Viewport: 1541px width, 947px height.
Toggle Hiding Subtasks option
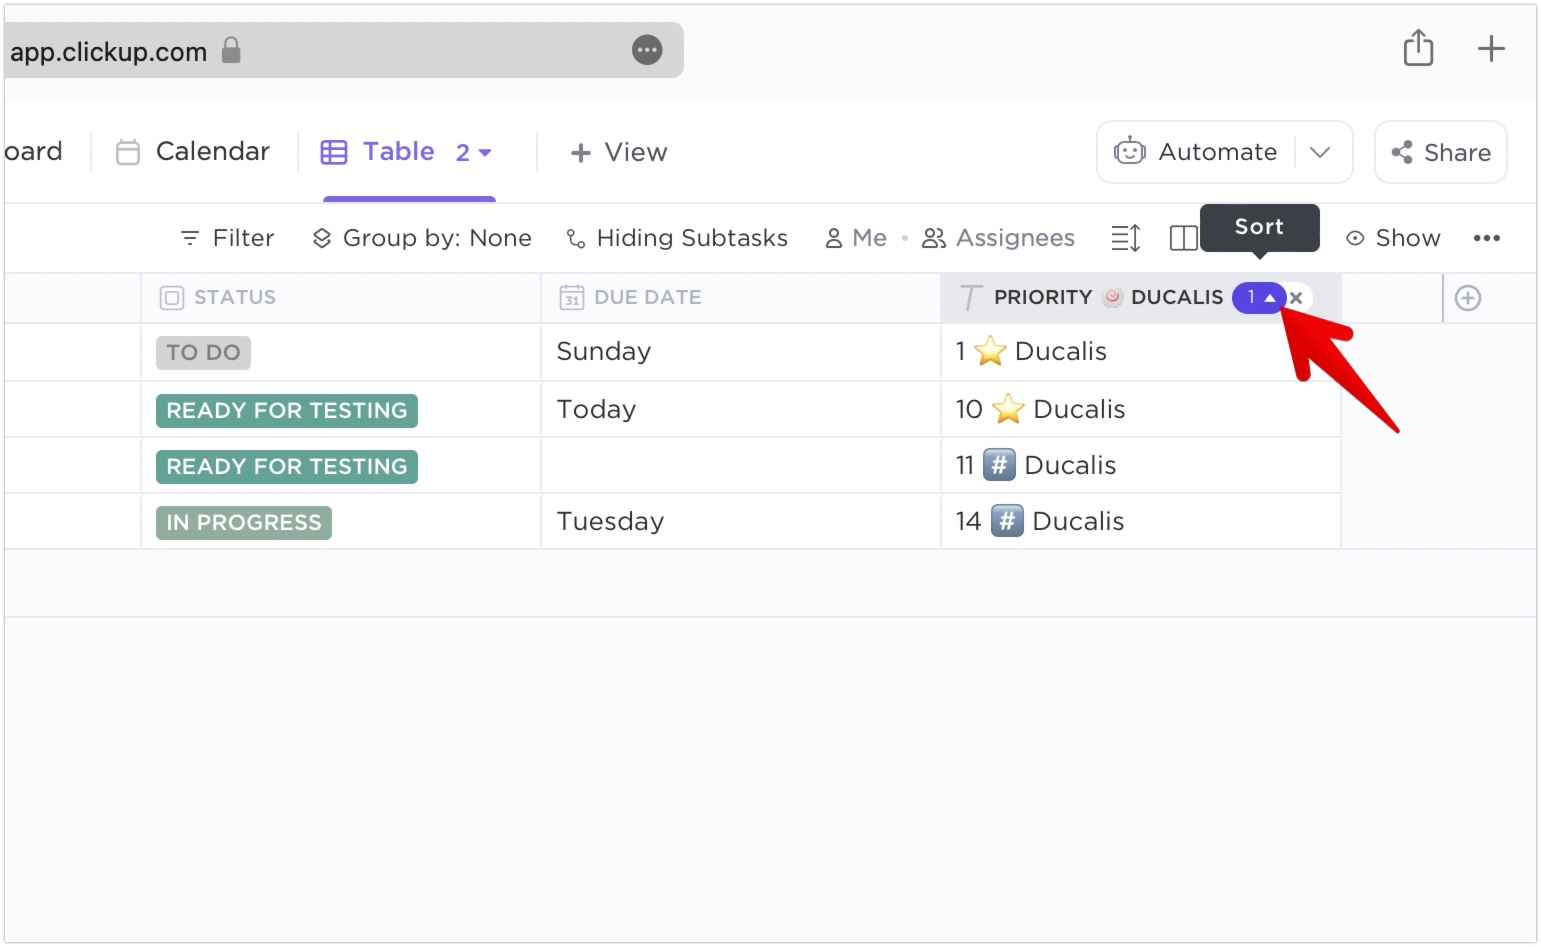point(677,238)
